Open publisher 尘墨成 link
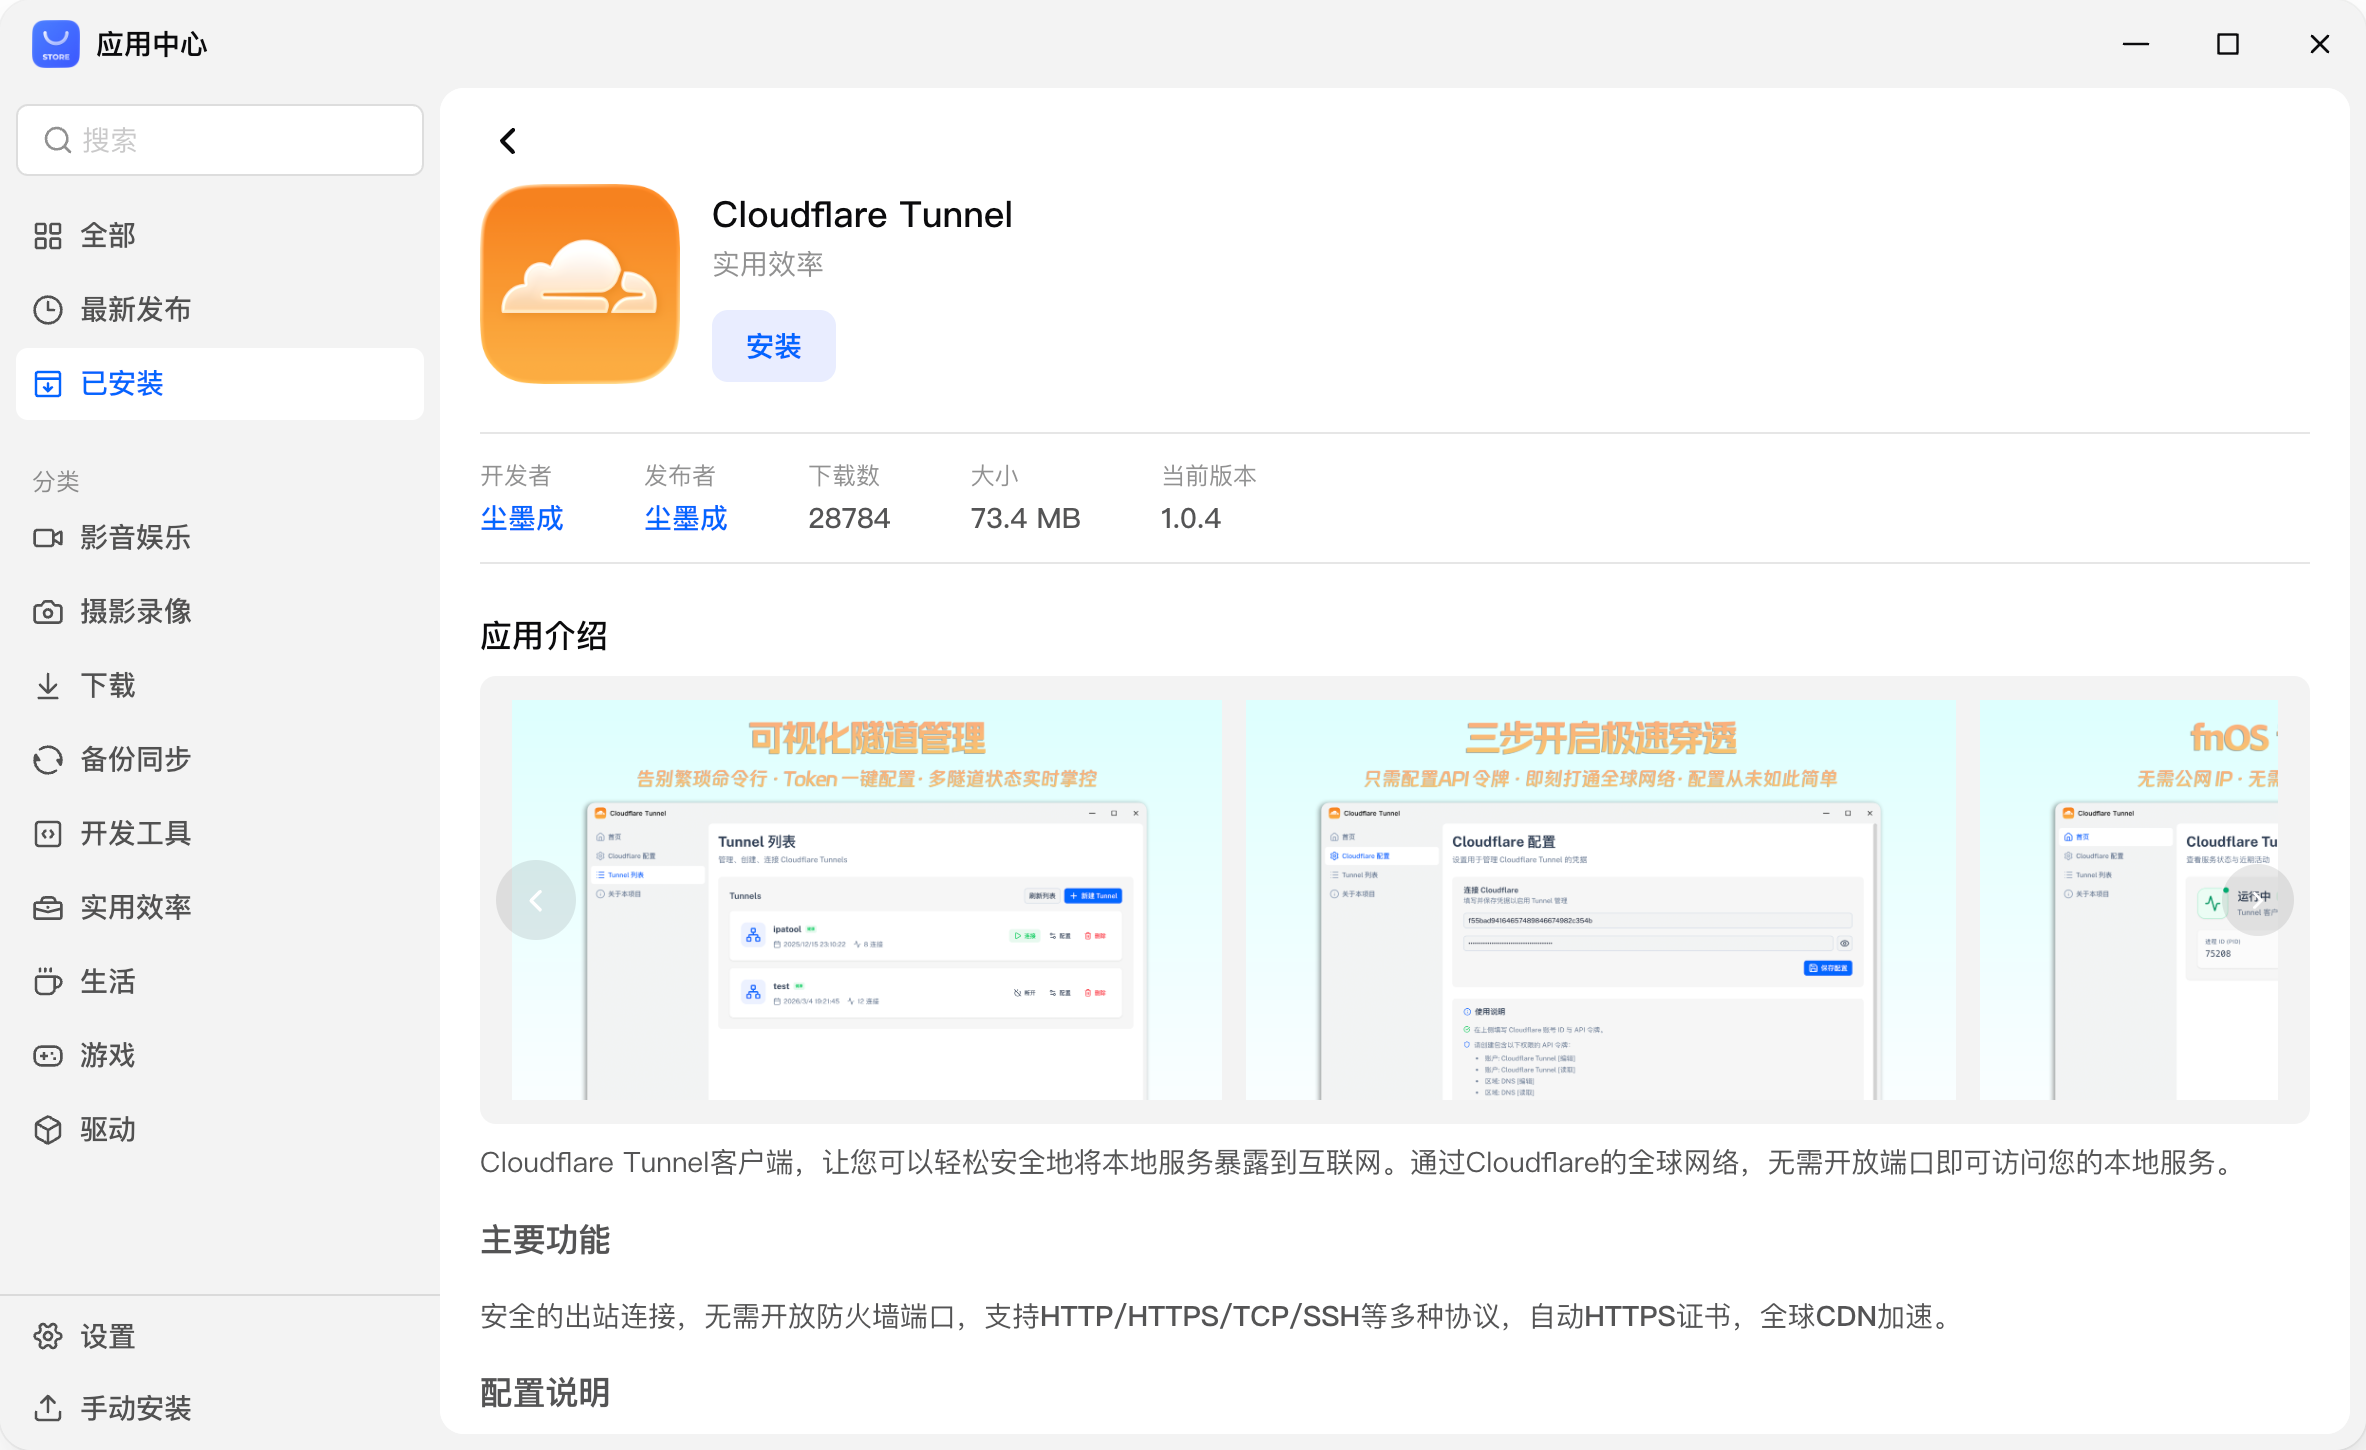This screenshot has width=2366, height=1450. point(686,518)
